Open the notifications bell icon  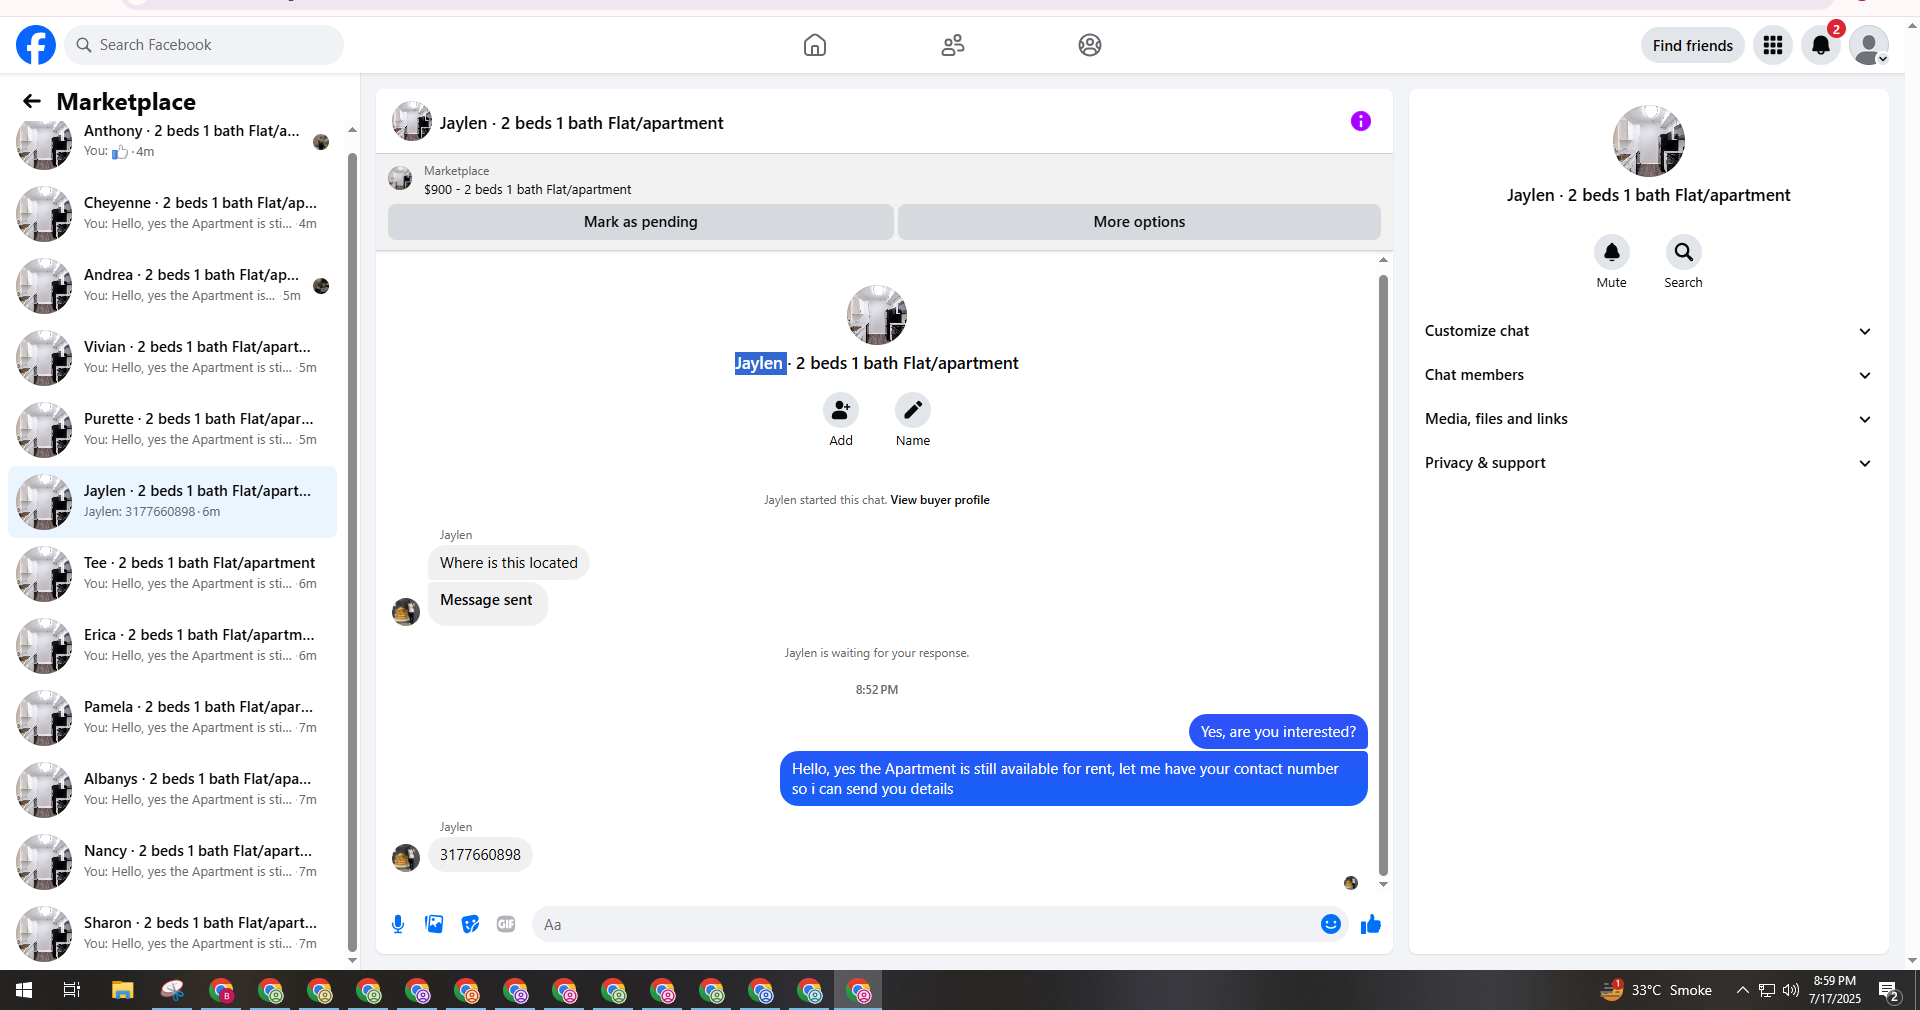pyautogui.click(x=1821, y=45)
